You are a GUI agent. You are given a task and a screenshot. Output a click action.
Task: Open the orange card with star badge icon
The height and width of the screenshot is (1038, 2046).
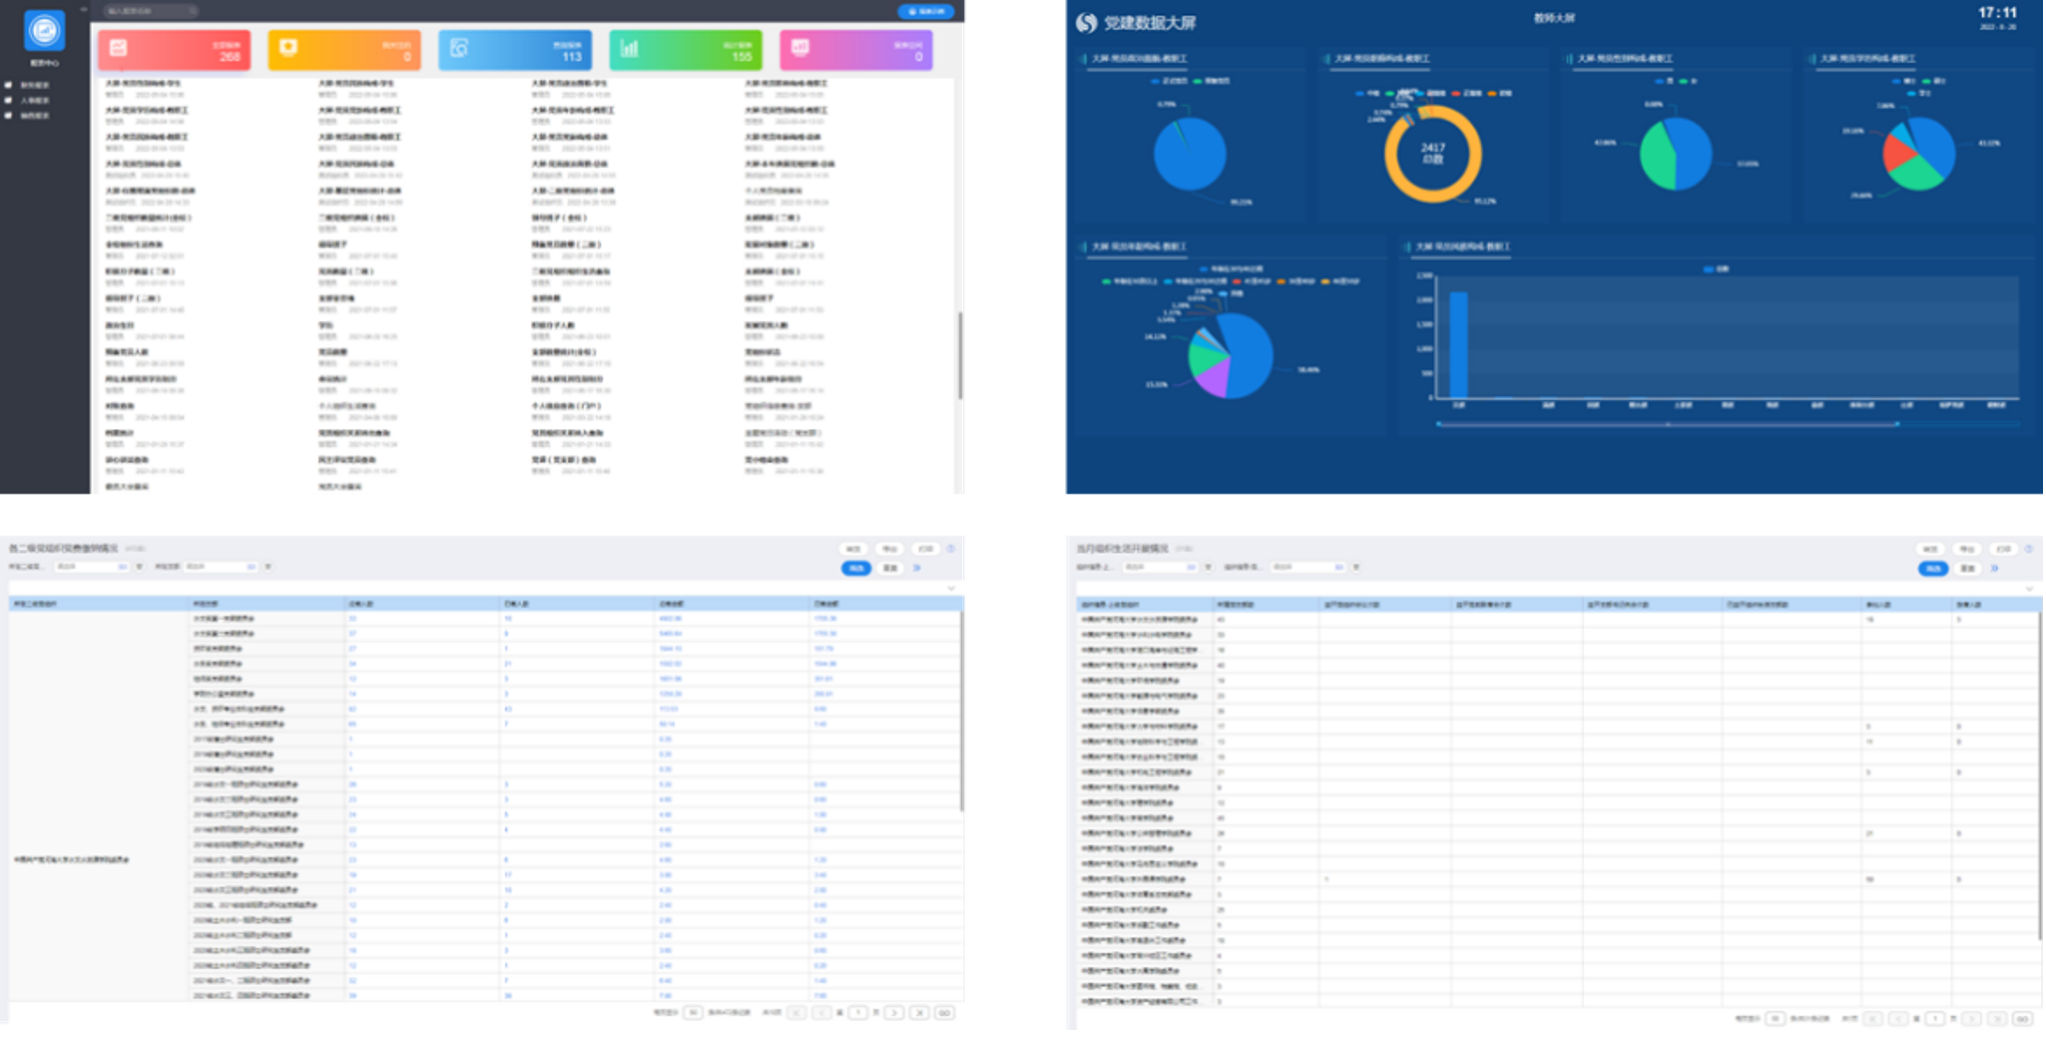pos(344,49)
